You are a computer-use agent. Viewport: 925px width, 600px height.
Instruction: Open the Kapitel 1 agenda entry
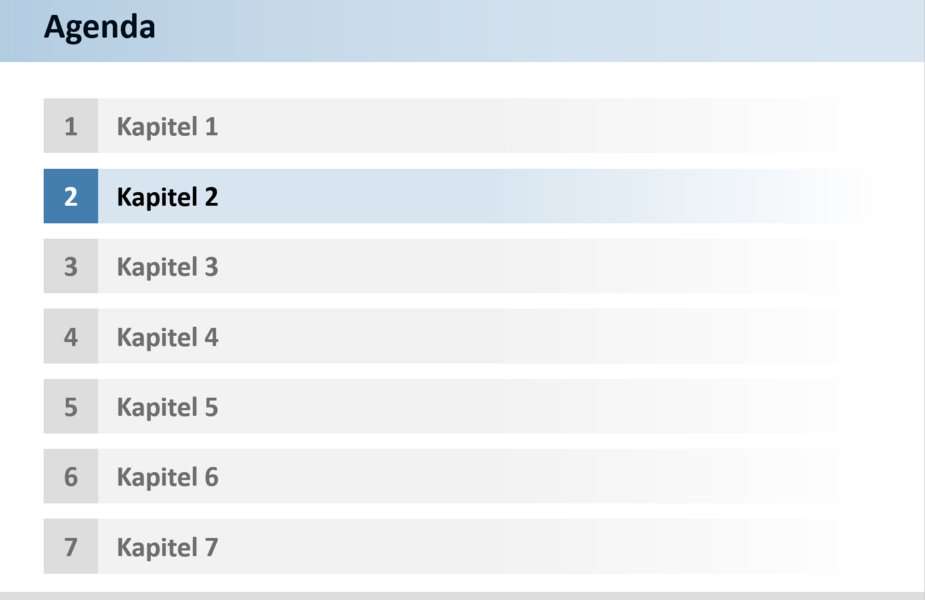tap(168, 127)
